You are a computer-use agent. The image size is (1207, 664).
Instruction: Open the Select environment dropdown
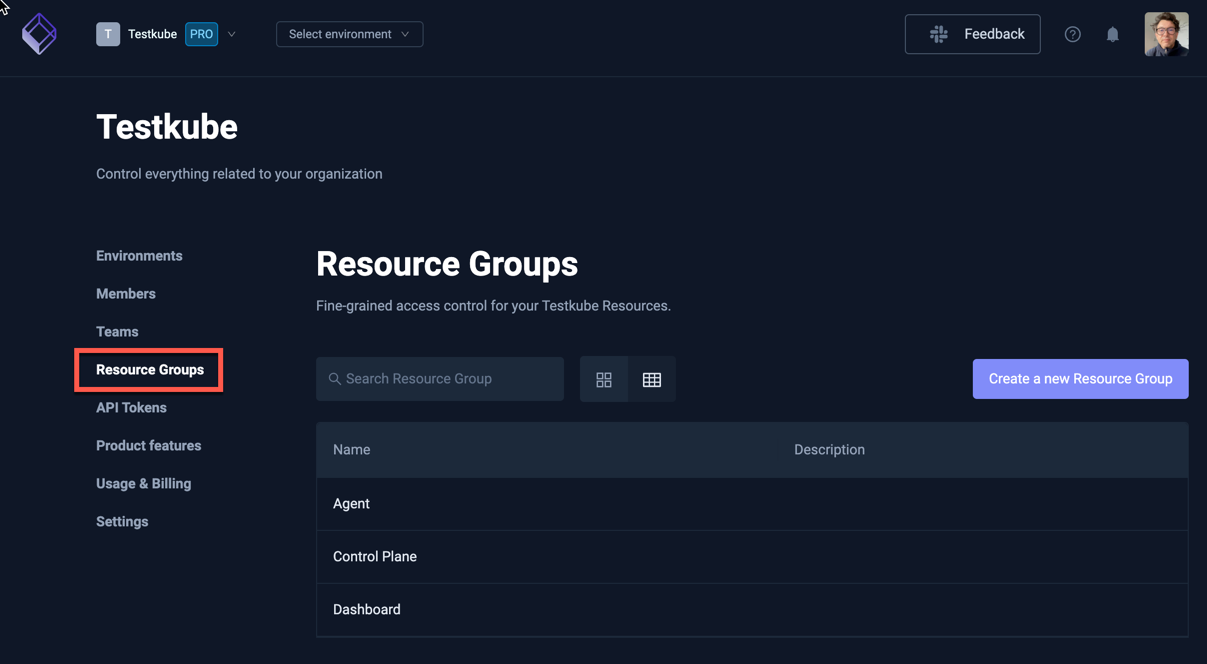[x=349, y=34]
